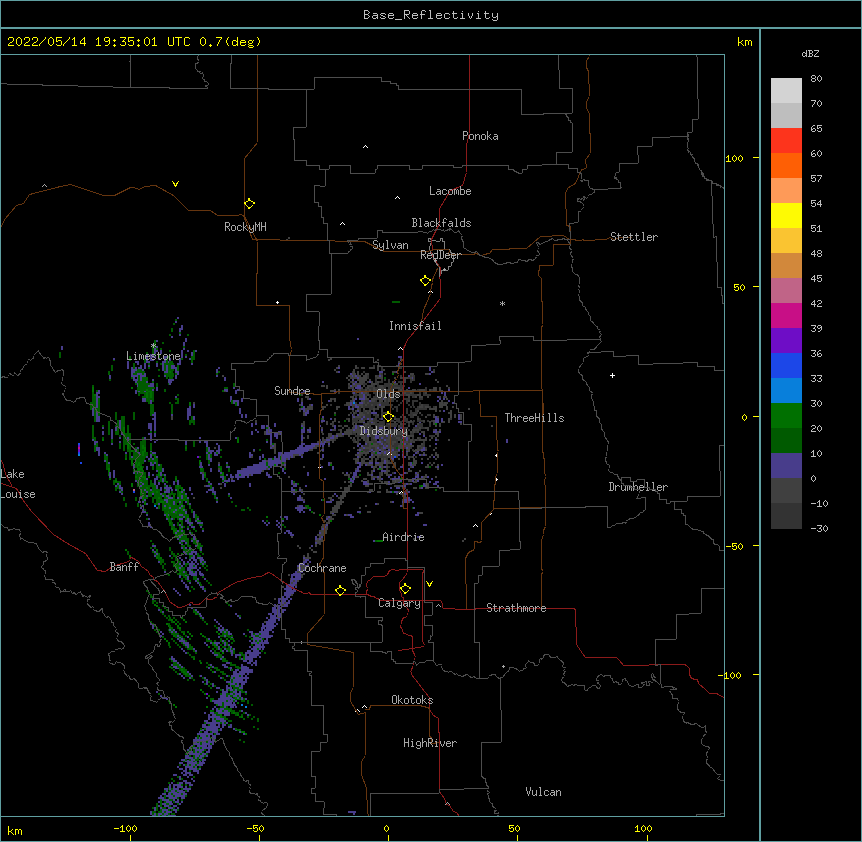This screenshot has width=862, height=842.
Task: Click the bright green 20-30 dBZ swatch
Action: [786, 416]
